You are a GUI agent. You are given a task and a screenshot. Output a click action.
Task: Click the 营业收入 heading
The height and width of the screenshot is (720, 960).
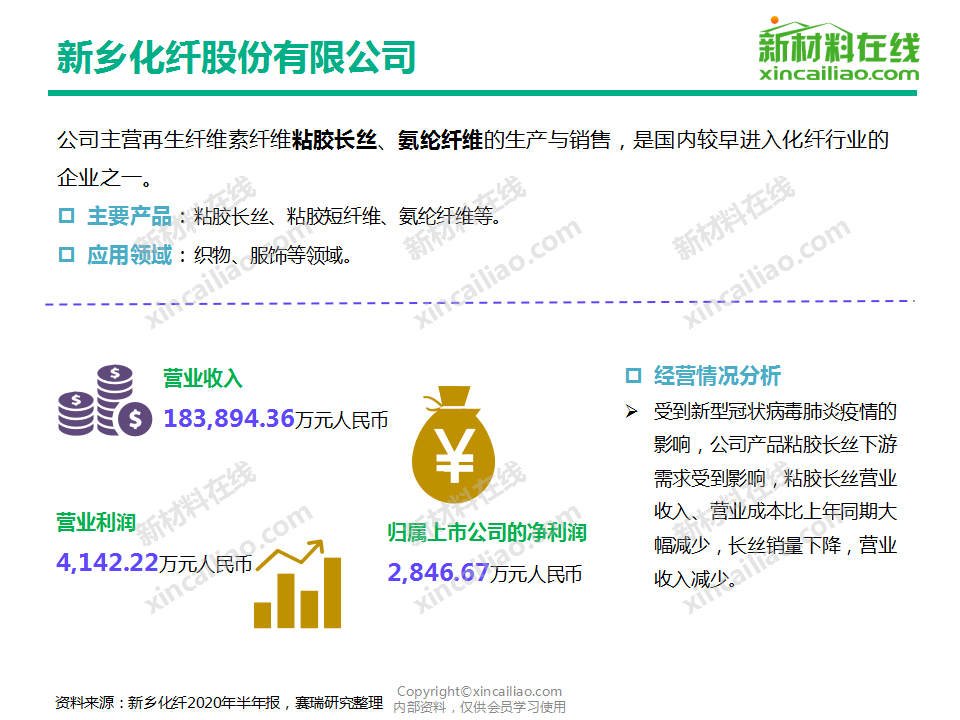pos(203,378)
